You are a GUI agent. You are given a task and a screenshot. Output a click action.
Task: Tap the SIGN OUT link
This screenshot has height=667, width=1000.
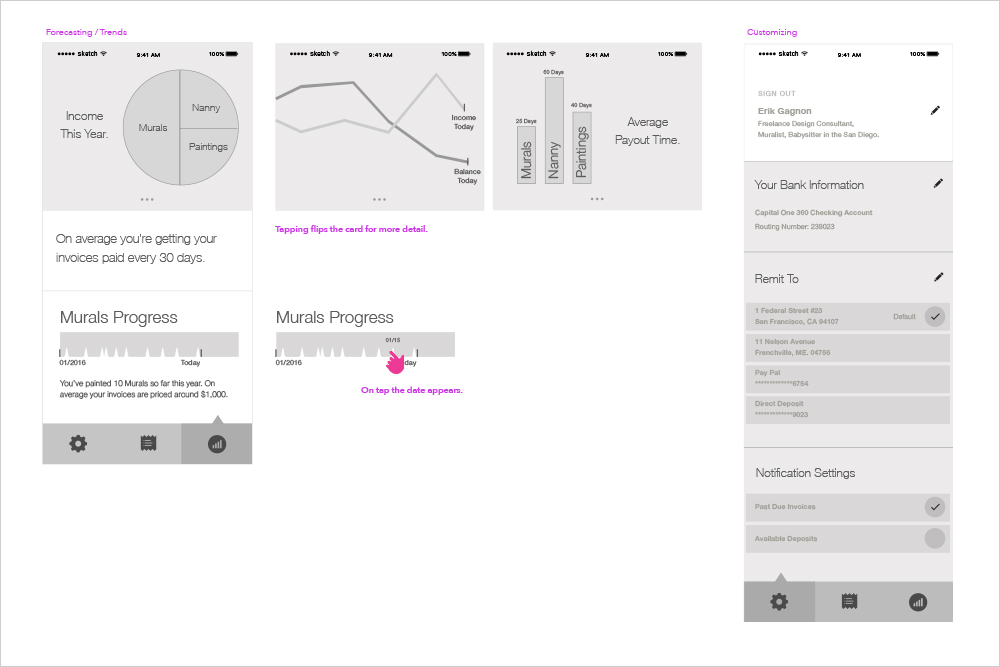[x=776, y=94]
